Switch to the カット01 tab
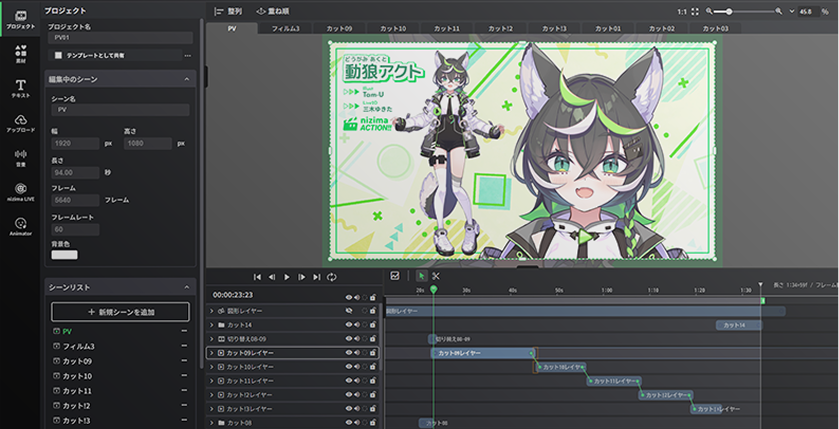Viewport: 839px width, 429px height. click(x=608, y=29)
